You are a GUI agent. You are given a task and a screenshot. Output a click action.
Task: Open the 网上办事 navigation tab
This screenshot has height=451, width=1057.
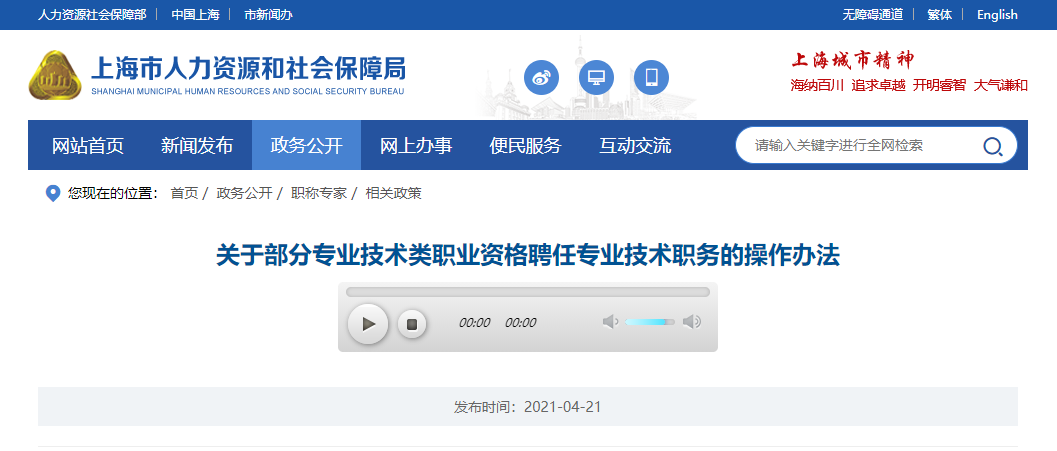point(416,145)
